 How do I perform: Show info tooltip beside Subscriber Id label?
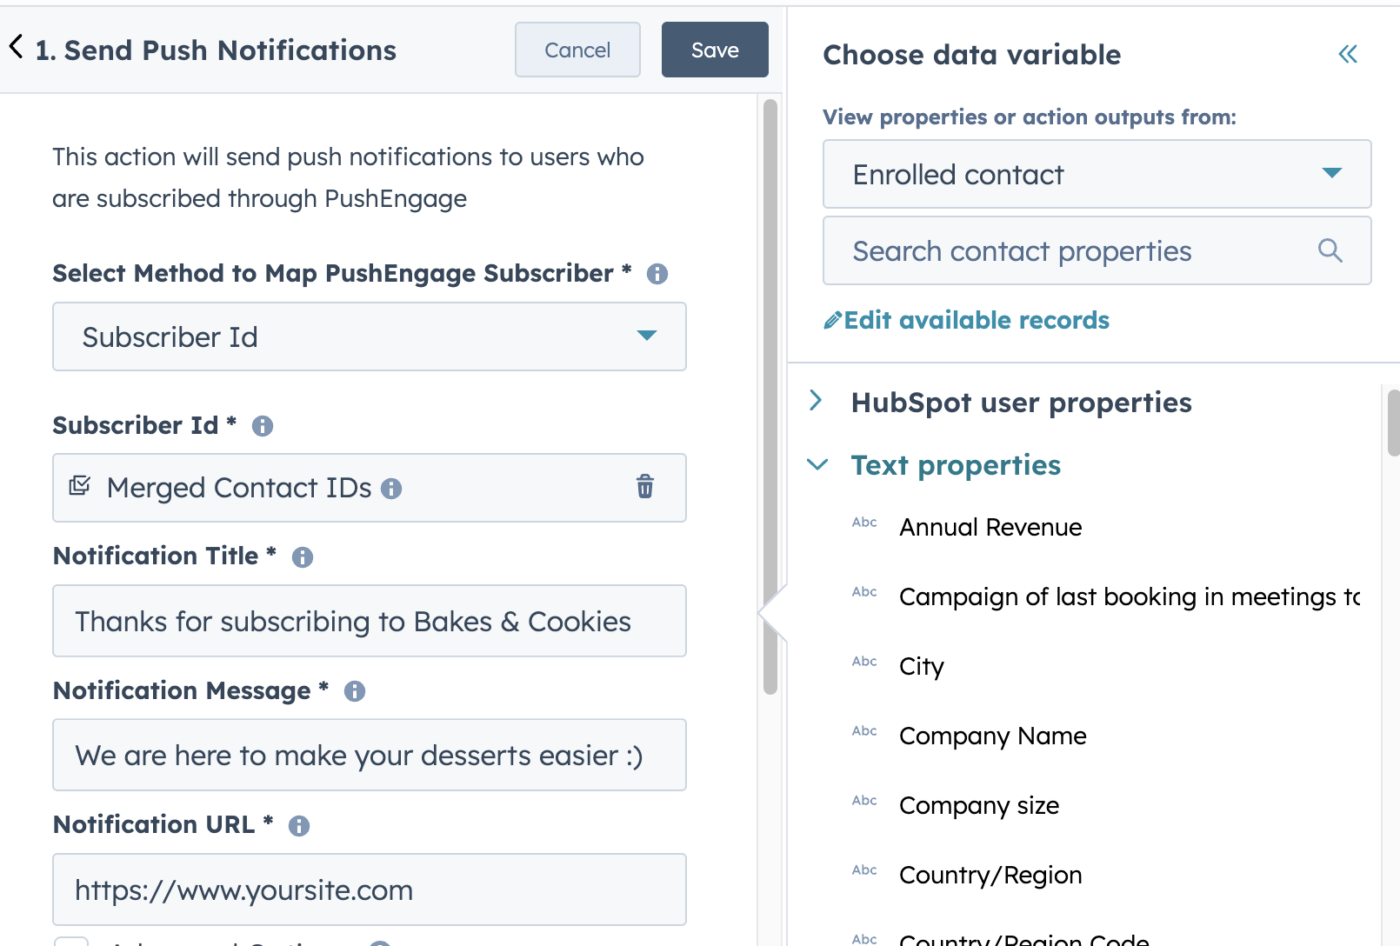point(263,426)
